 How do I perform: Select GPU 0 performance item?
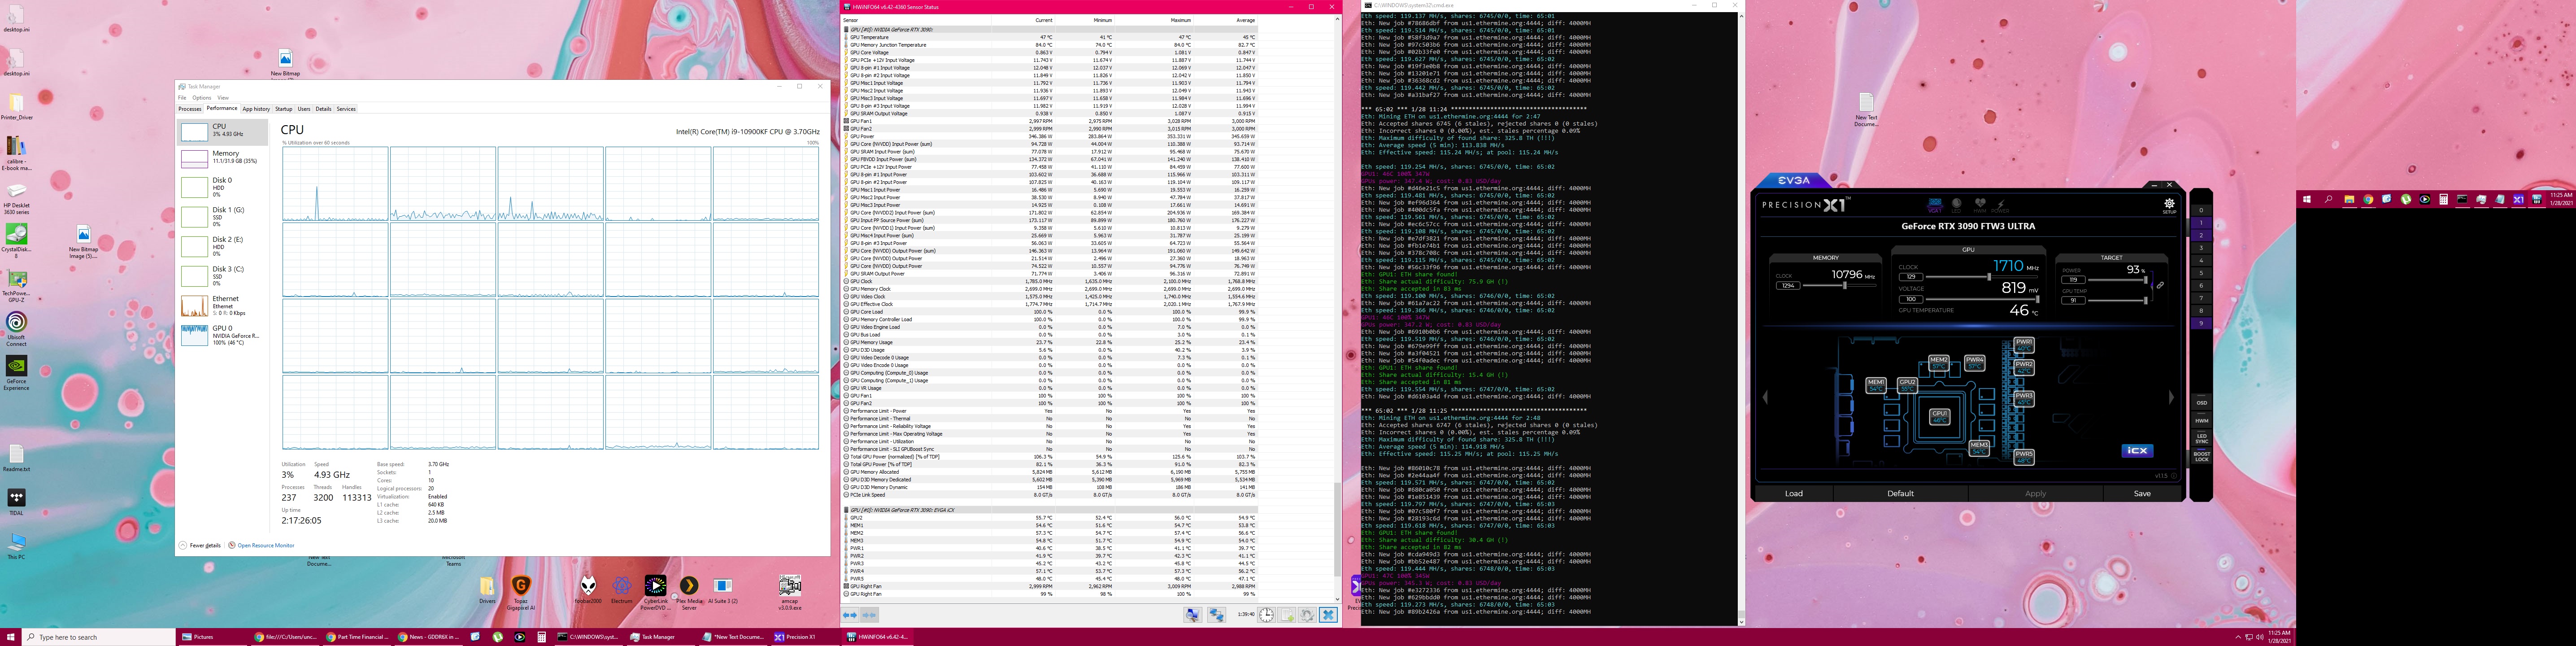coord(223,335)
